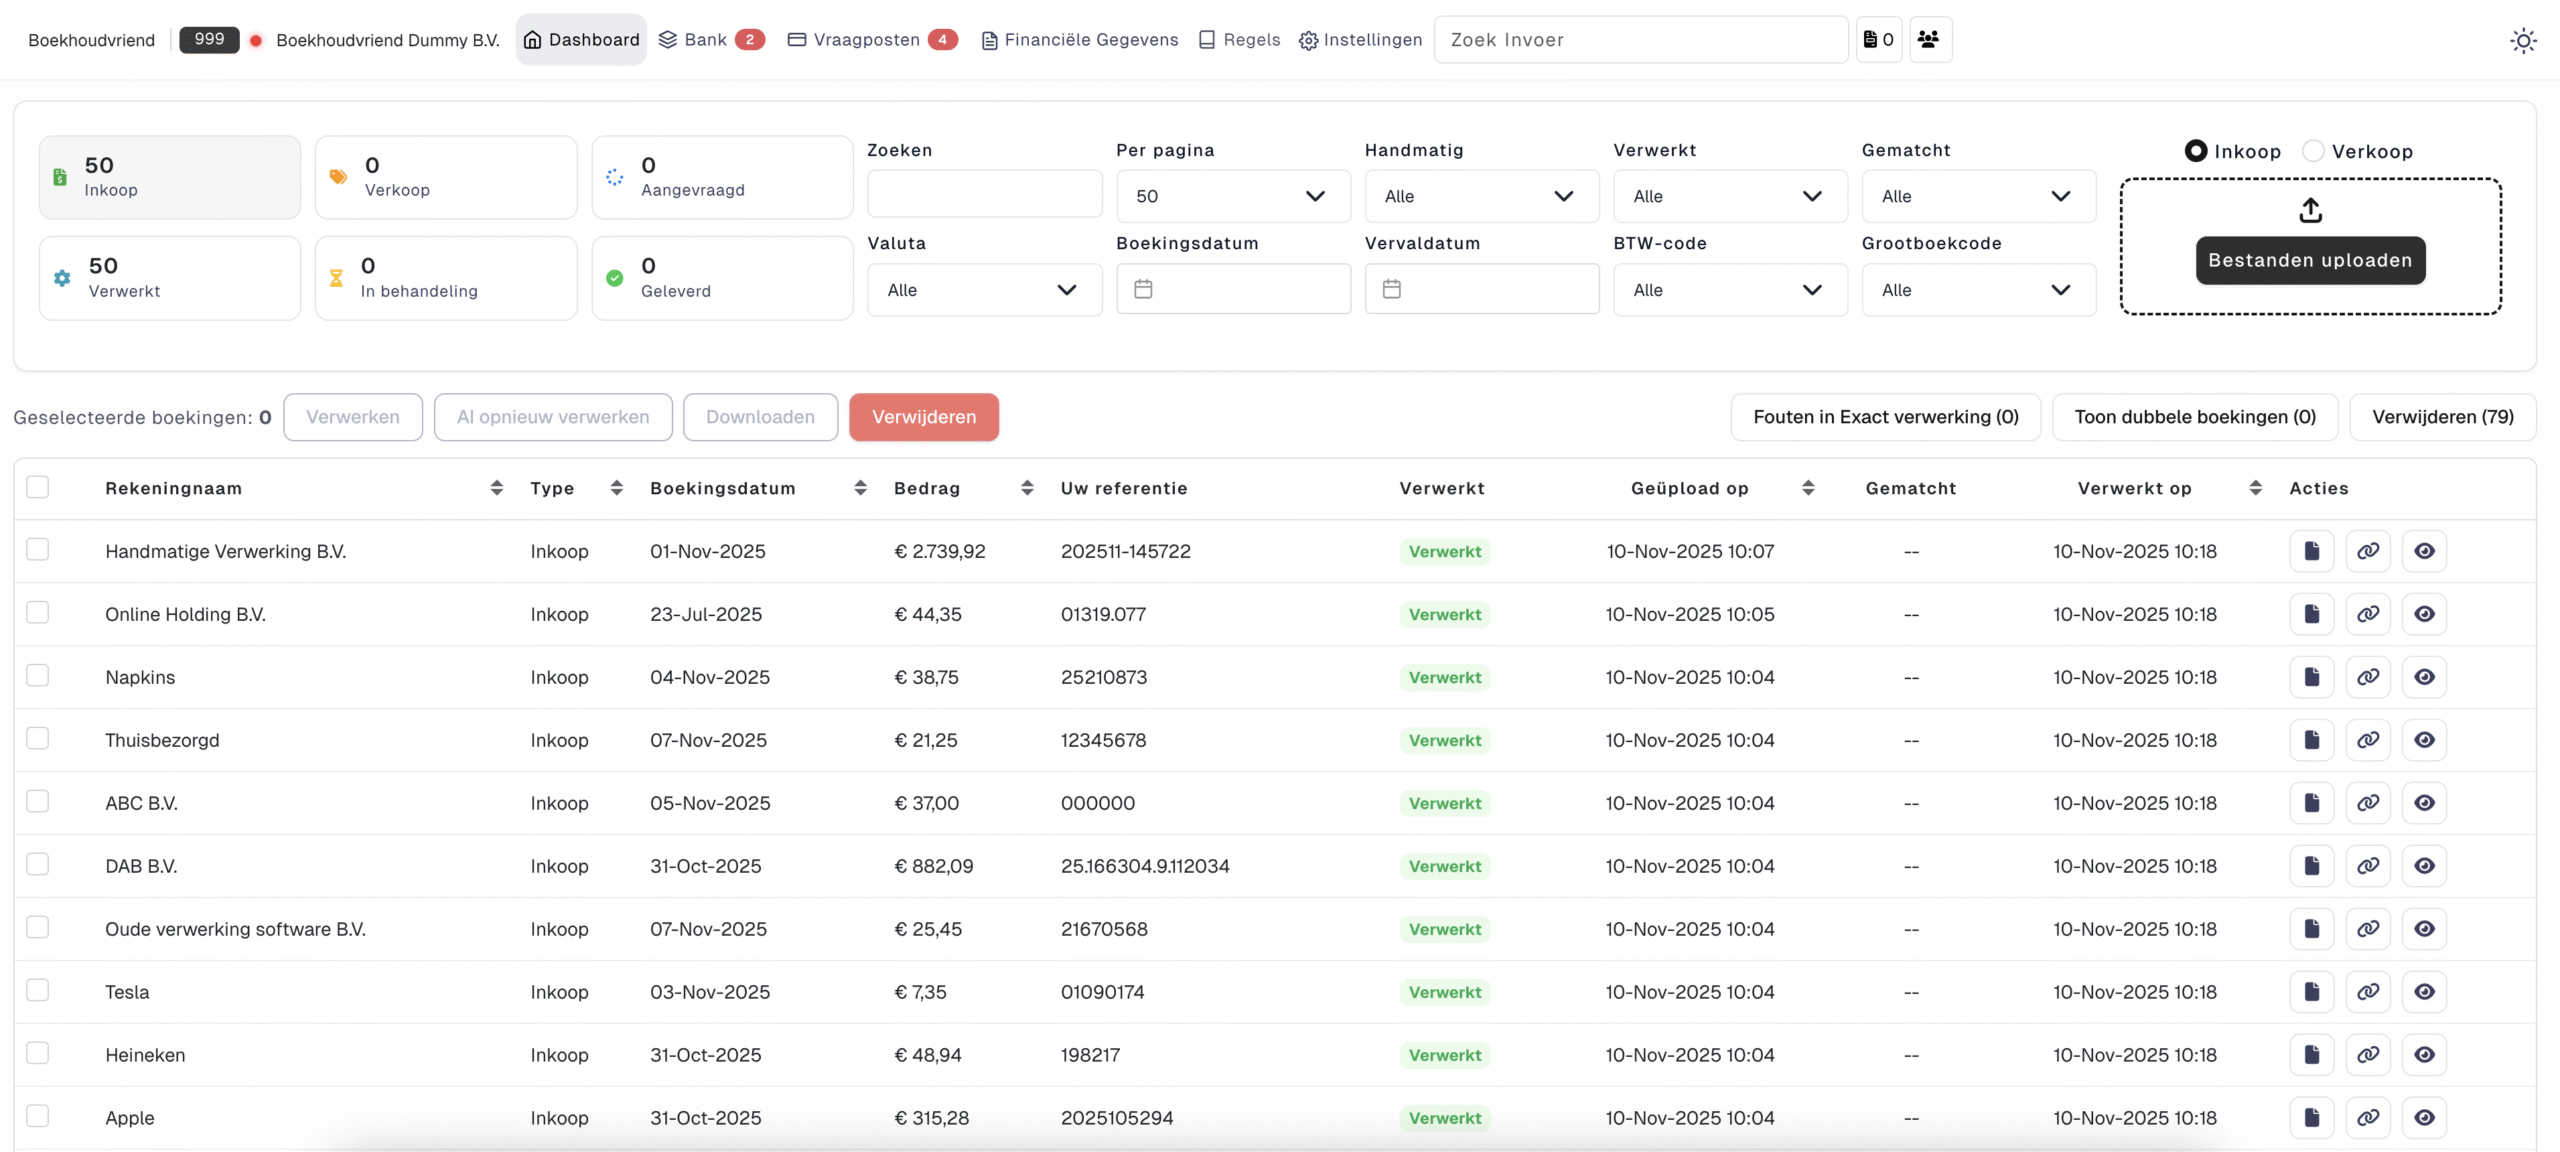Open the Per pagina dropdown
Image resolution: width=2560 pixels, height=1152 pixels.
[1232, 196]
